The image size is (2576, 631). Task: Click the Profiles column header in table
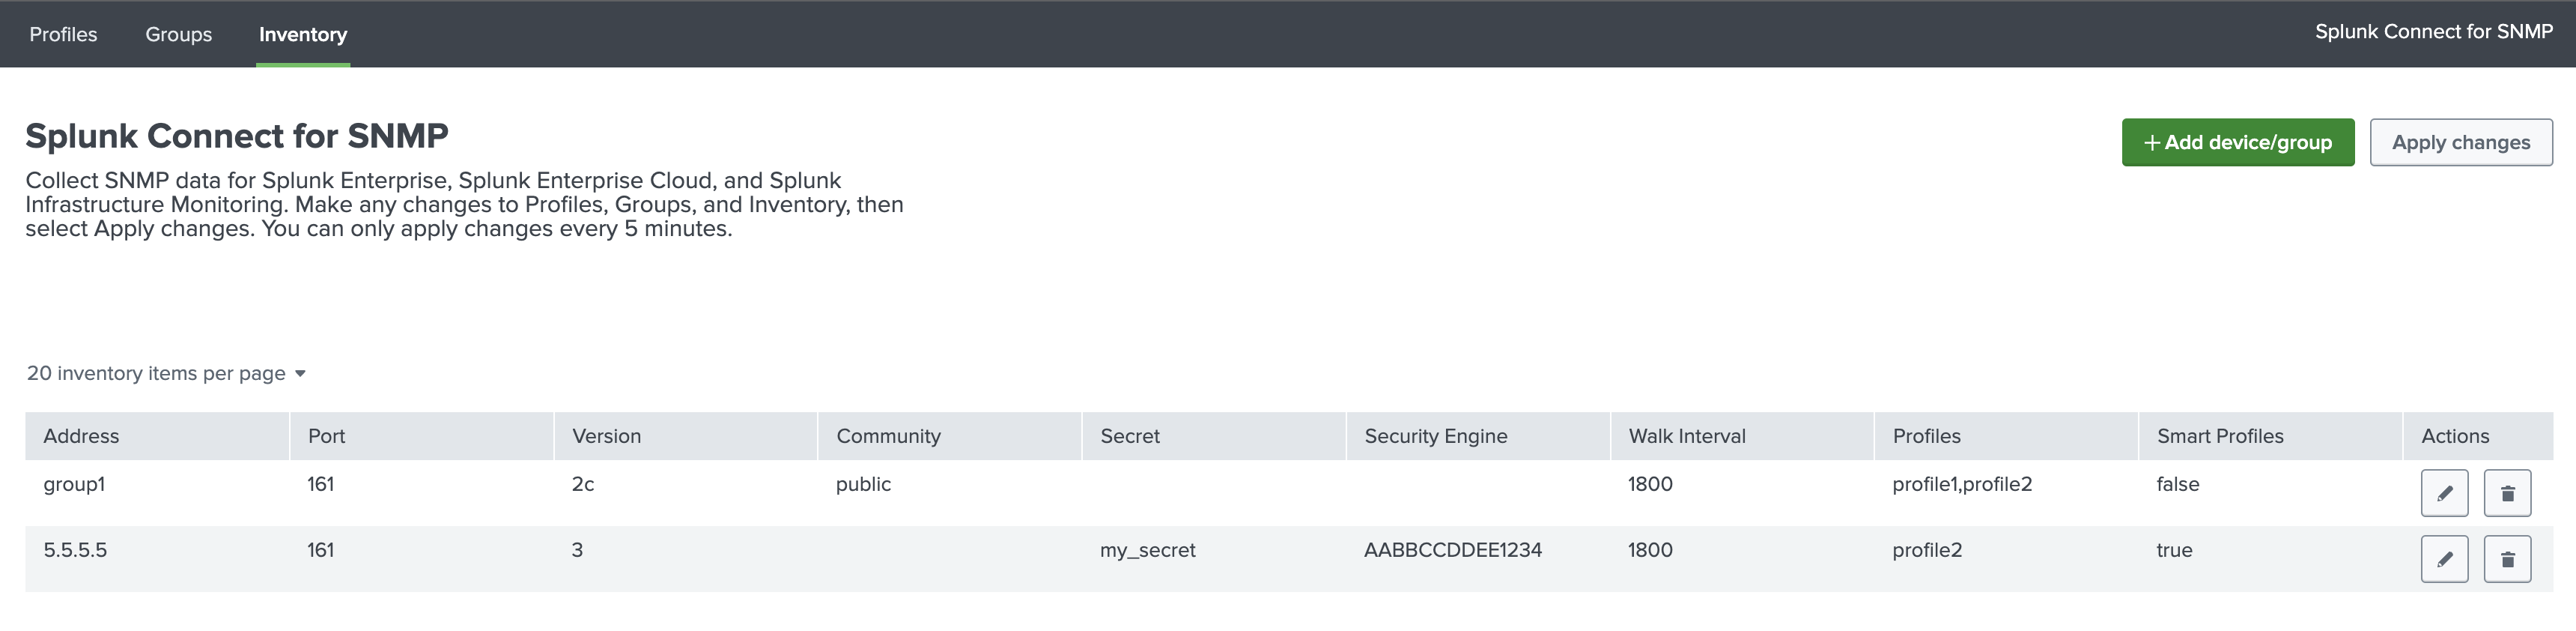2006,436
